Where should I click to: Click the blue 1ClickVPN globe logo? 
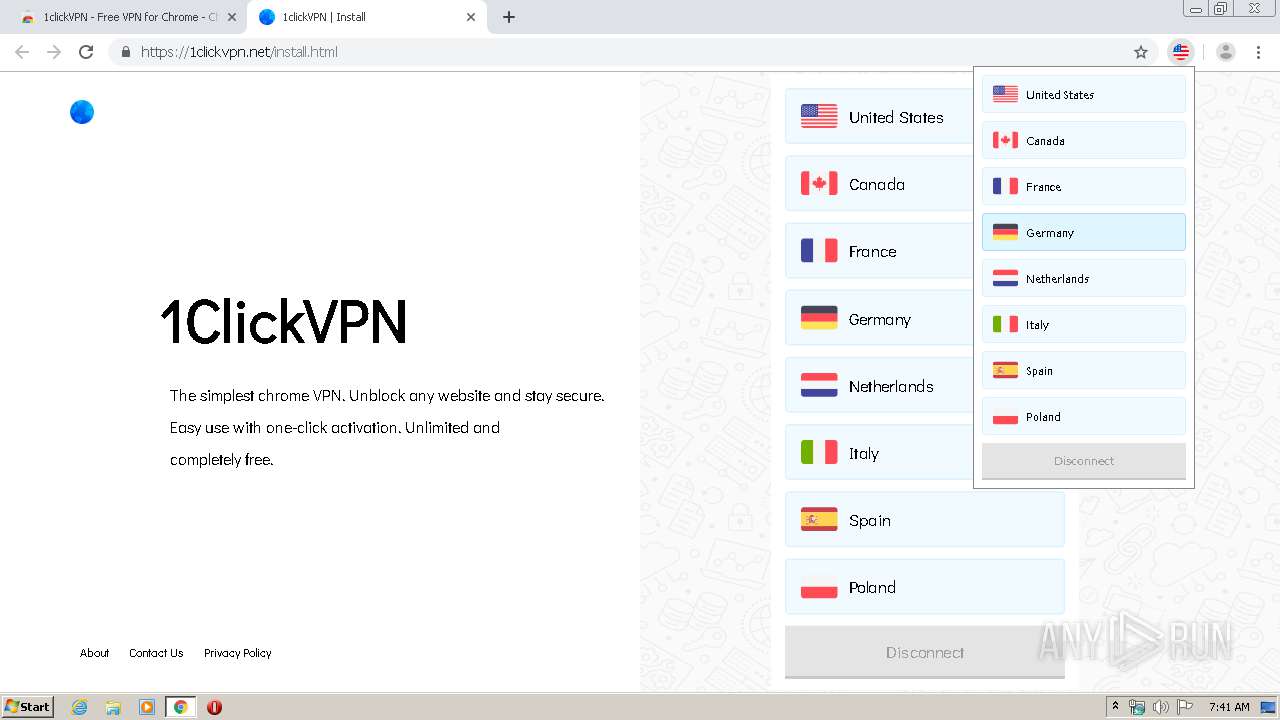[82, 113]
